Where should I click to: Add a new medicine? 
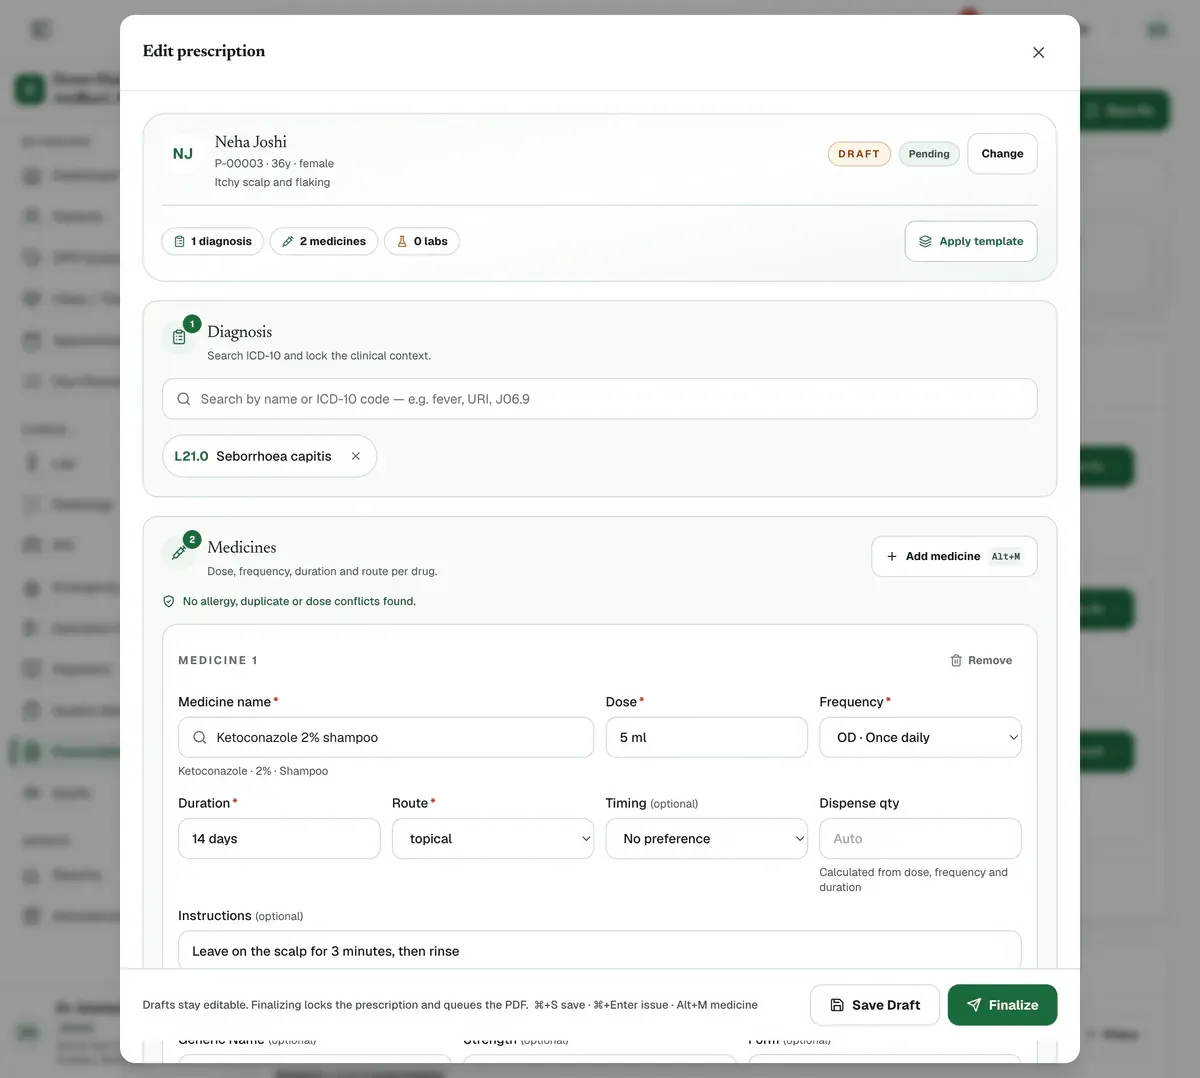pos(954,556)
